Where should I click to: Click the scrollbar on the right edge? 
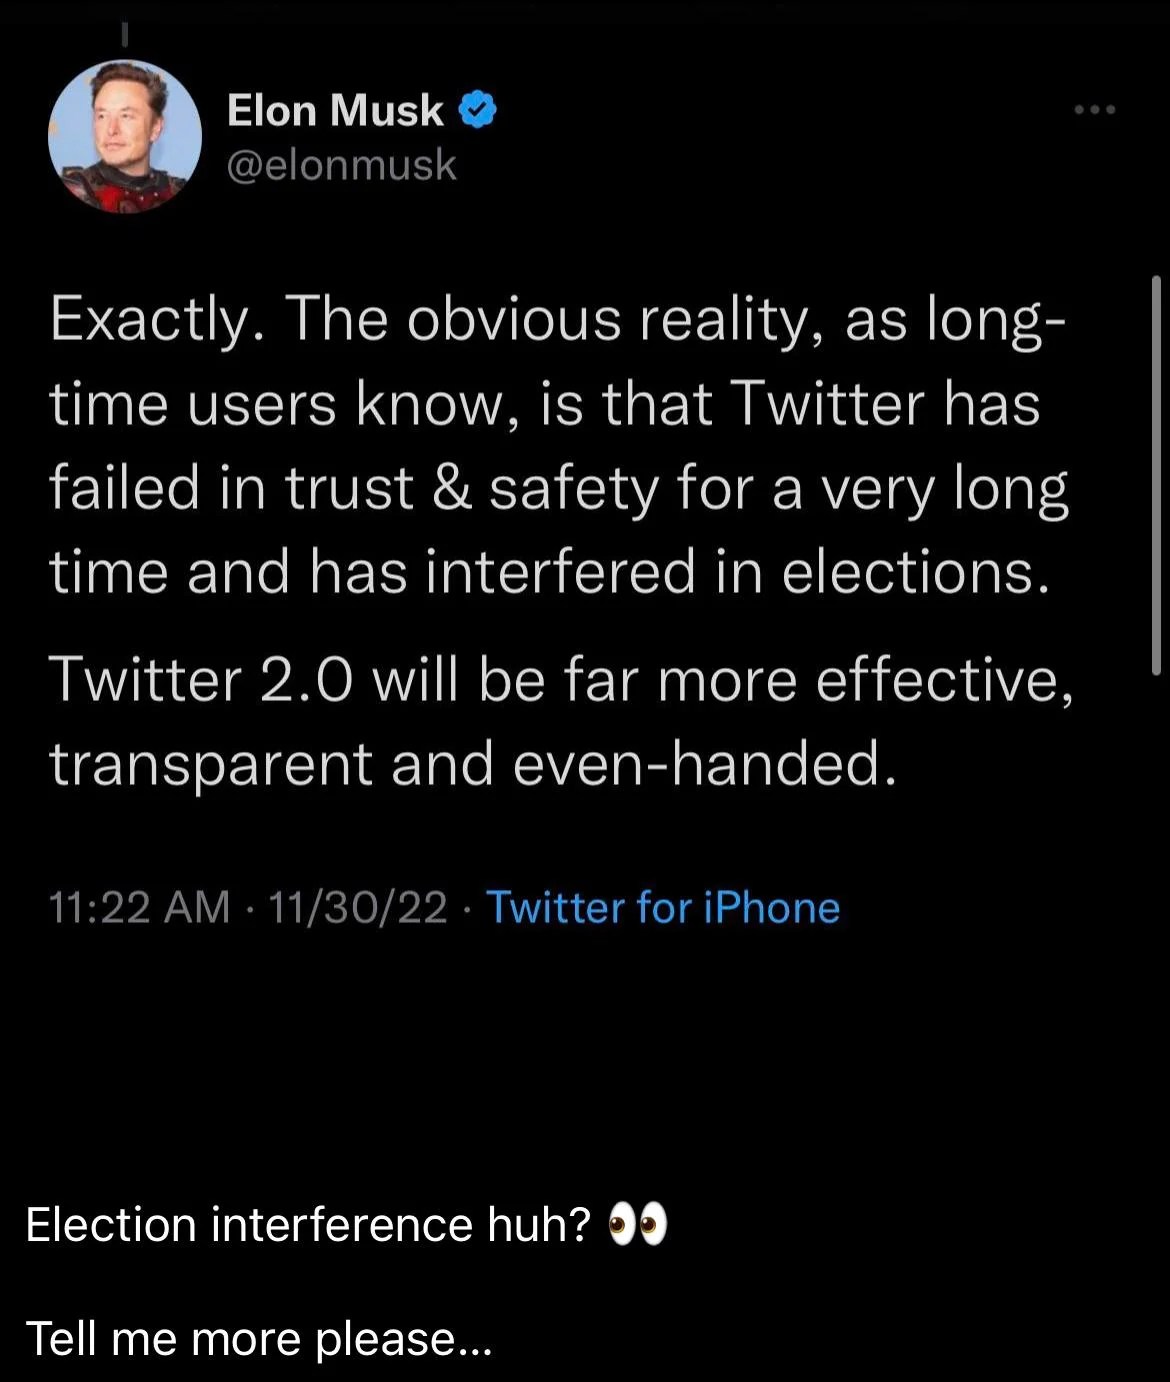pos(1156,475)
